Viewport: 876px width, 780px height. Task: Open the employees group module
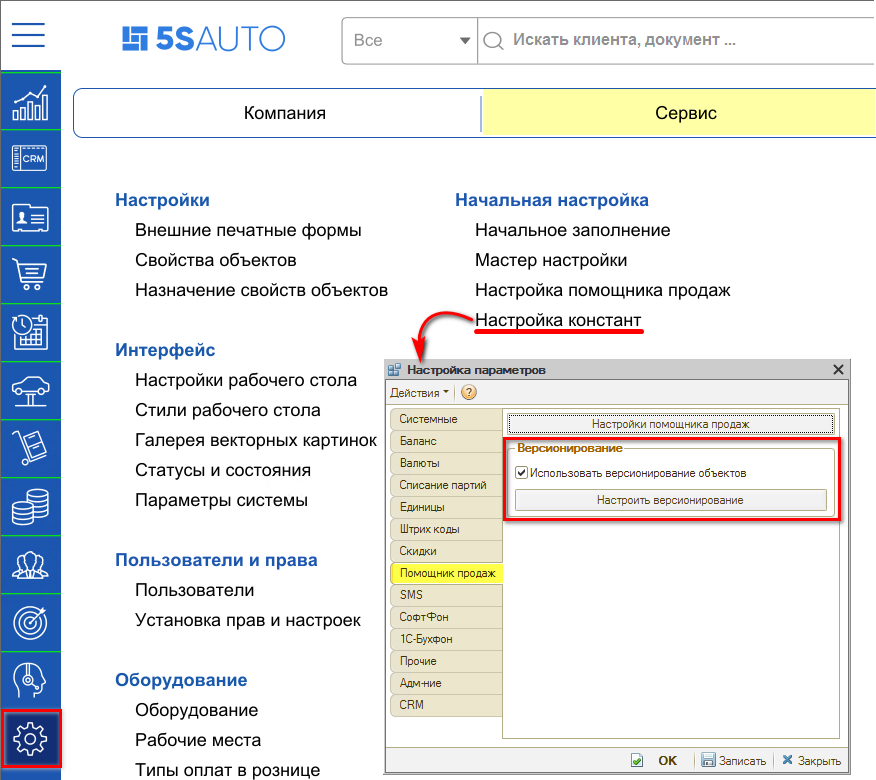click(30, 564)
